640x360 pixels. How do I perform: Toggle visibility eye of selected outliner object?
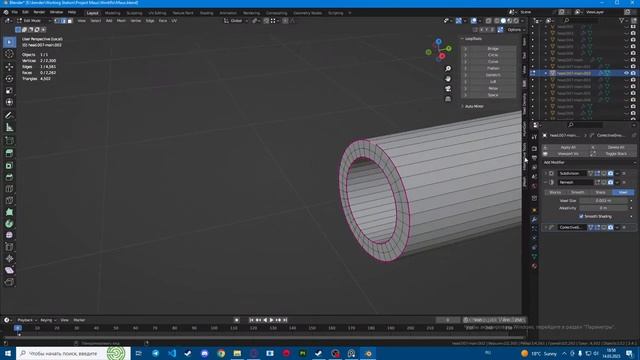coord(626,73)
